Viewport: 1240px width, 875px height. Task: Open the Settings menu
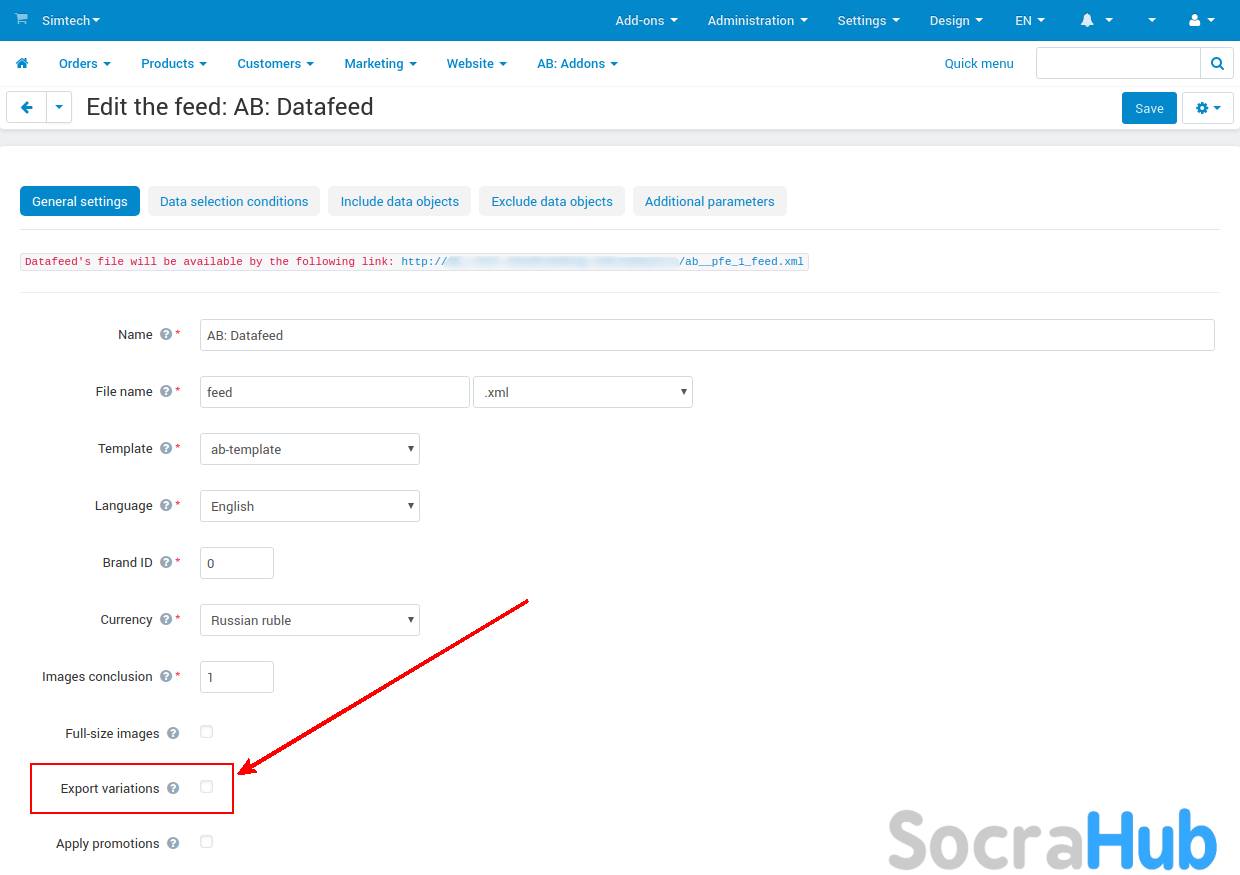[868, 20]
